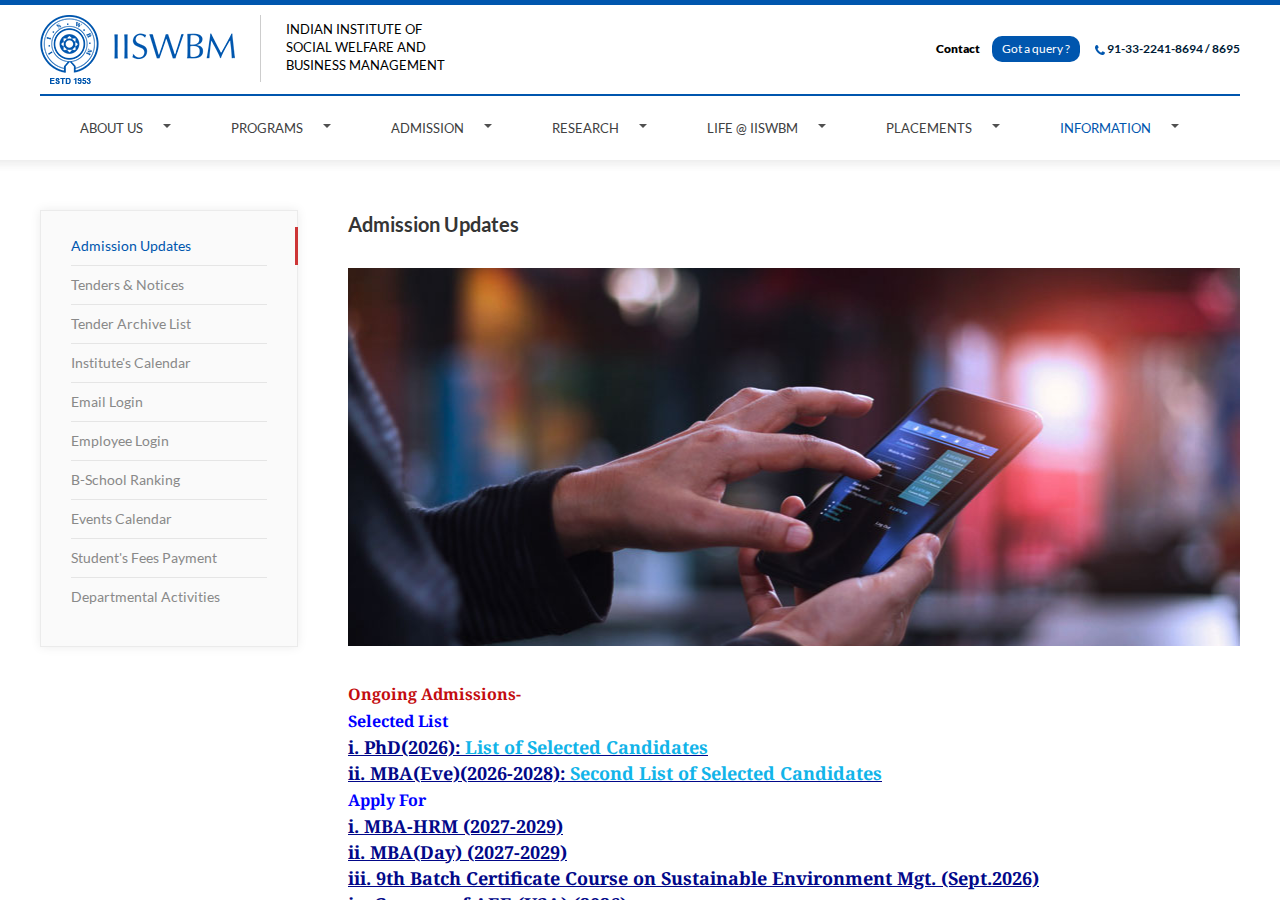The image size is (1280, 900).
Task: Click the Ongoing Admissions- red heading
Action: pyautogui.click(x=434, y=694)
